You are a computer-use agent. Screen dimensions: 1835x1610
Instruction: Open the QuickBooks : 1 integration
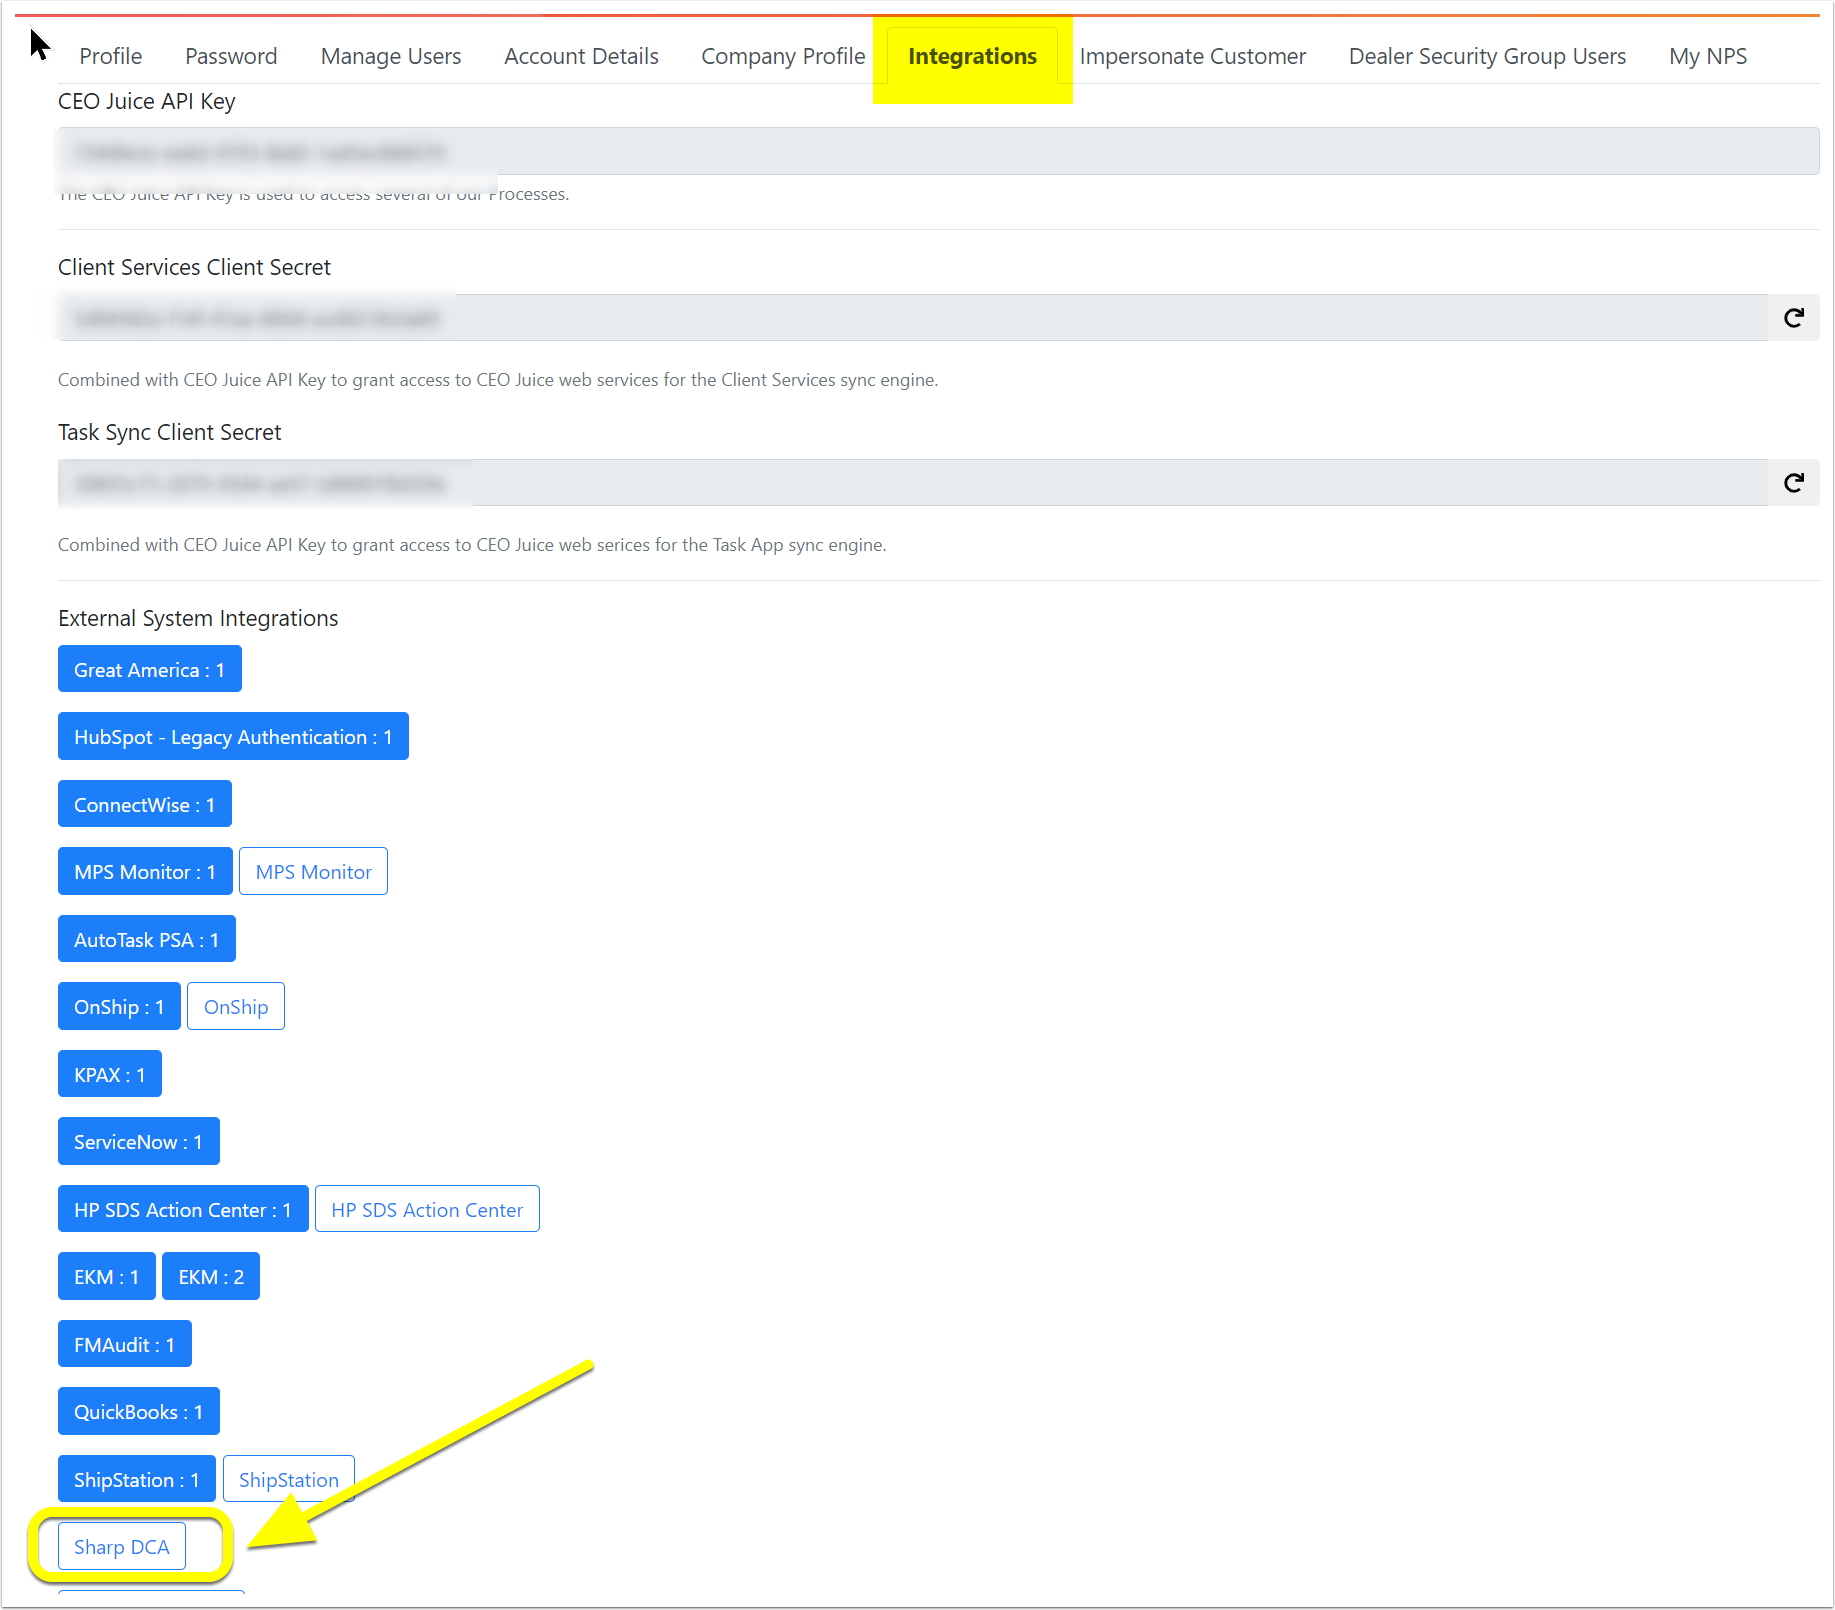click(139, 1411)
